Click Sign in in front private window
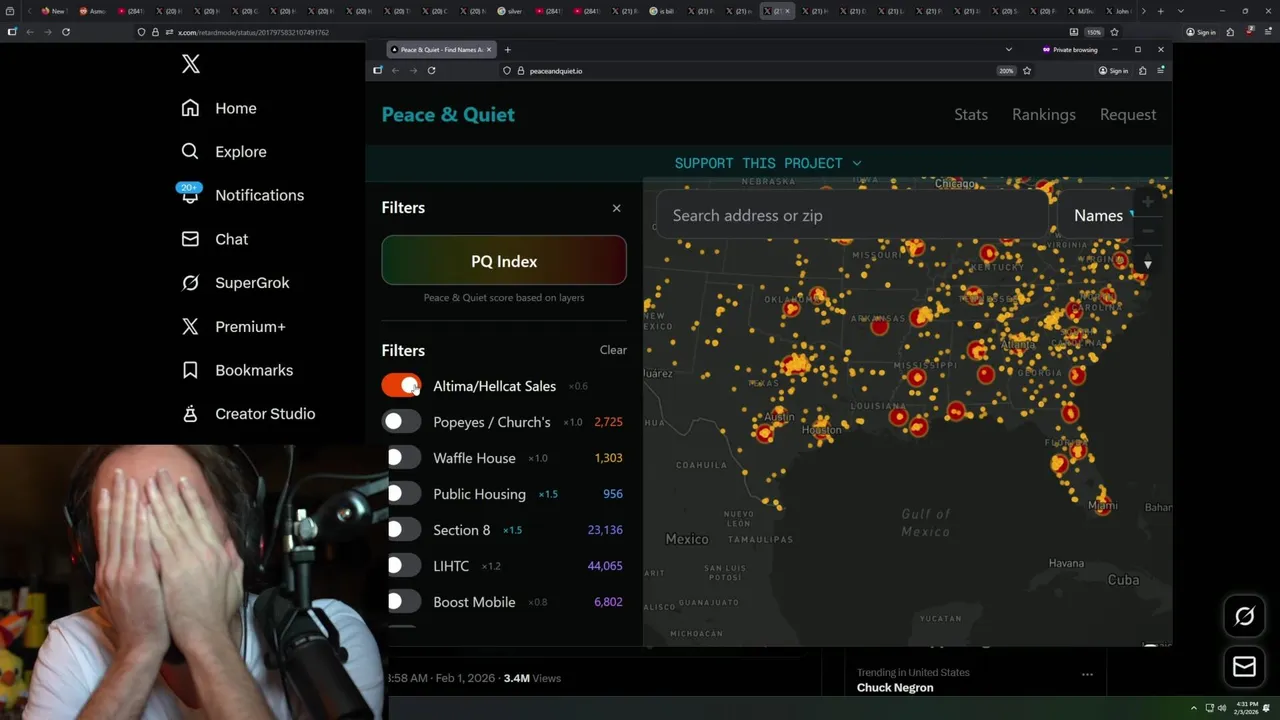Viewport: 1280px width, 720px height. coord(1113,70)
